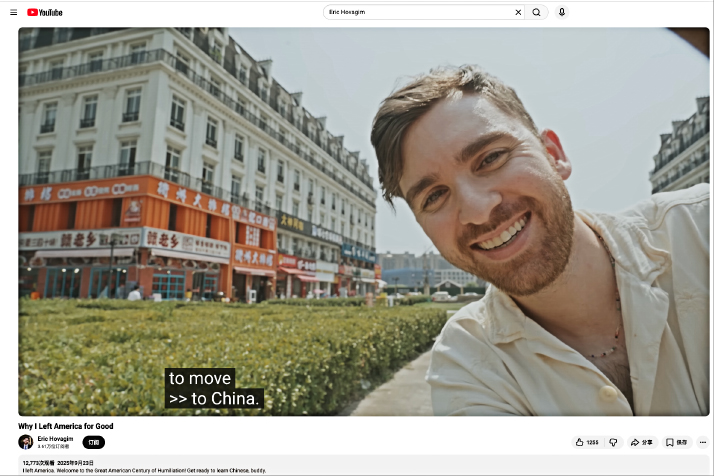Click the video title Why I Left America
This screenshot has width=714, height=476.
(66, 426)
